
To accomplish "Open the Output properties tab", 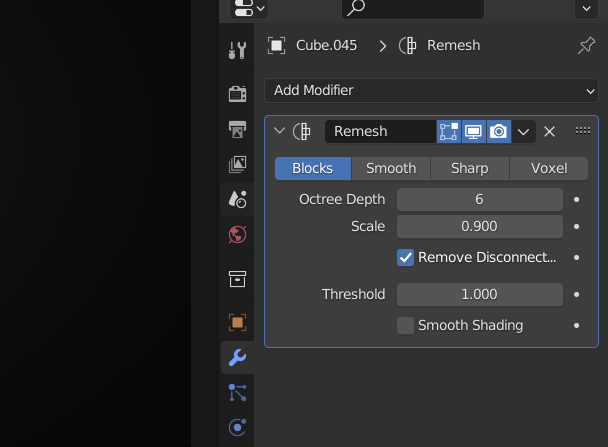I will [x=237, y=129].
